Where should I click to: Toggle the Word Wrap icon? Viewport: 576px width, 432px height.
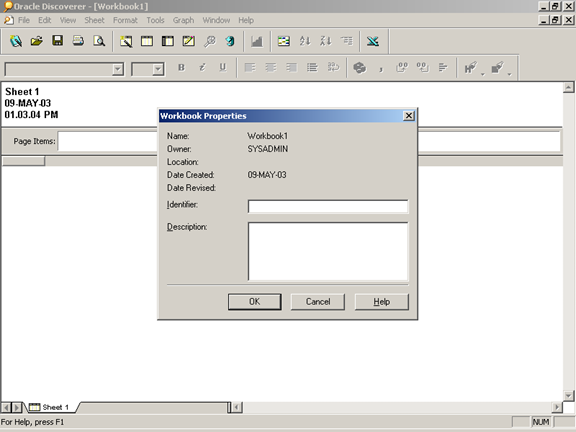333,68
